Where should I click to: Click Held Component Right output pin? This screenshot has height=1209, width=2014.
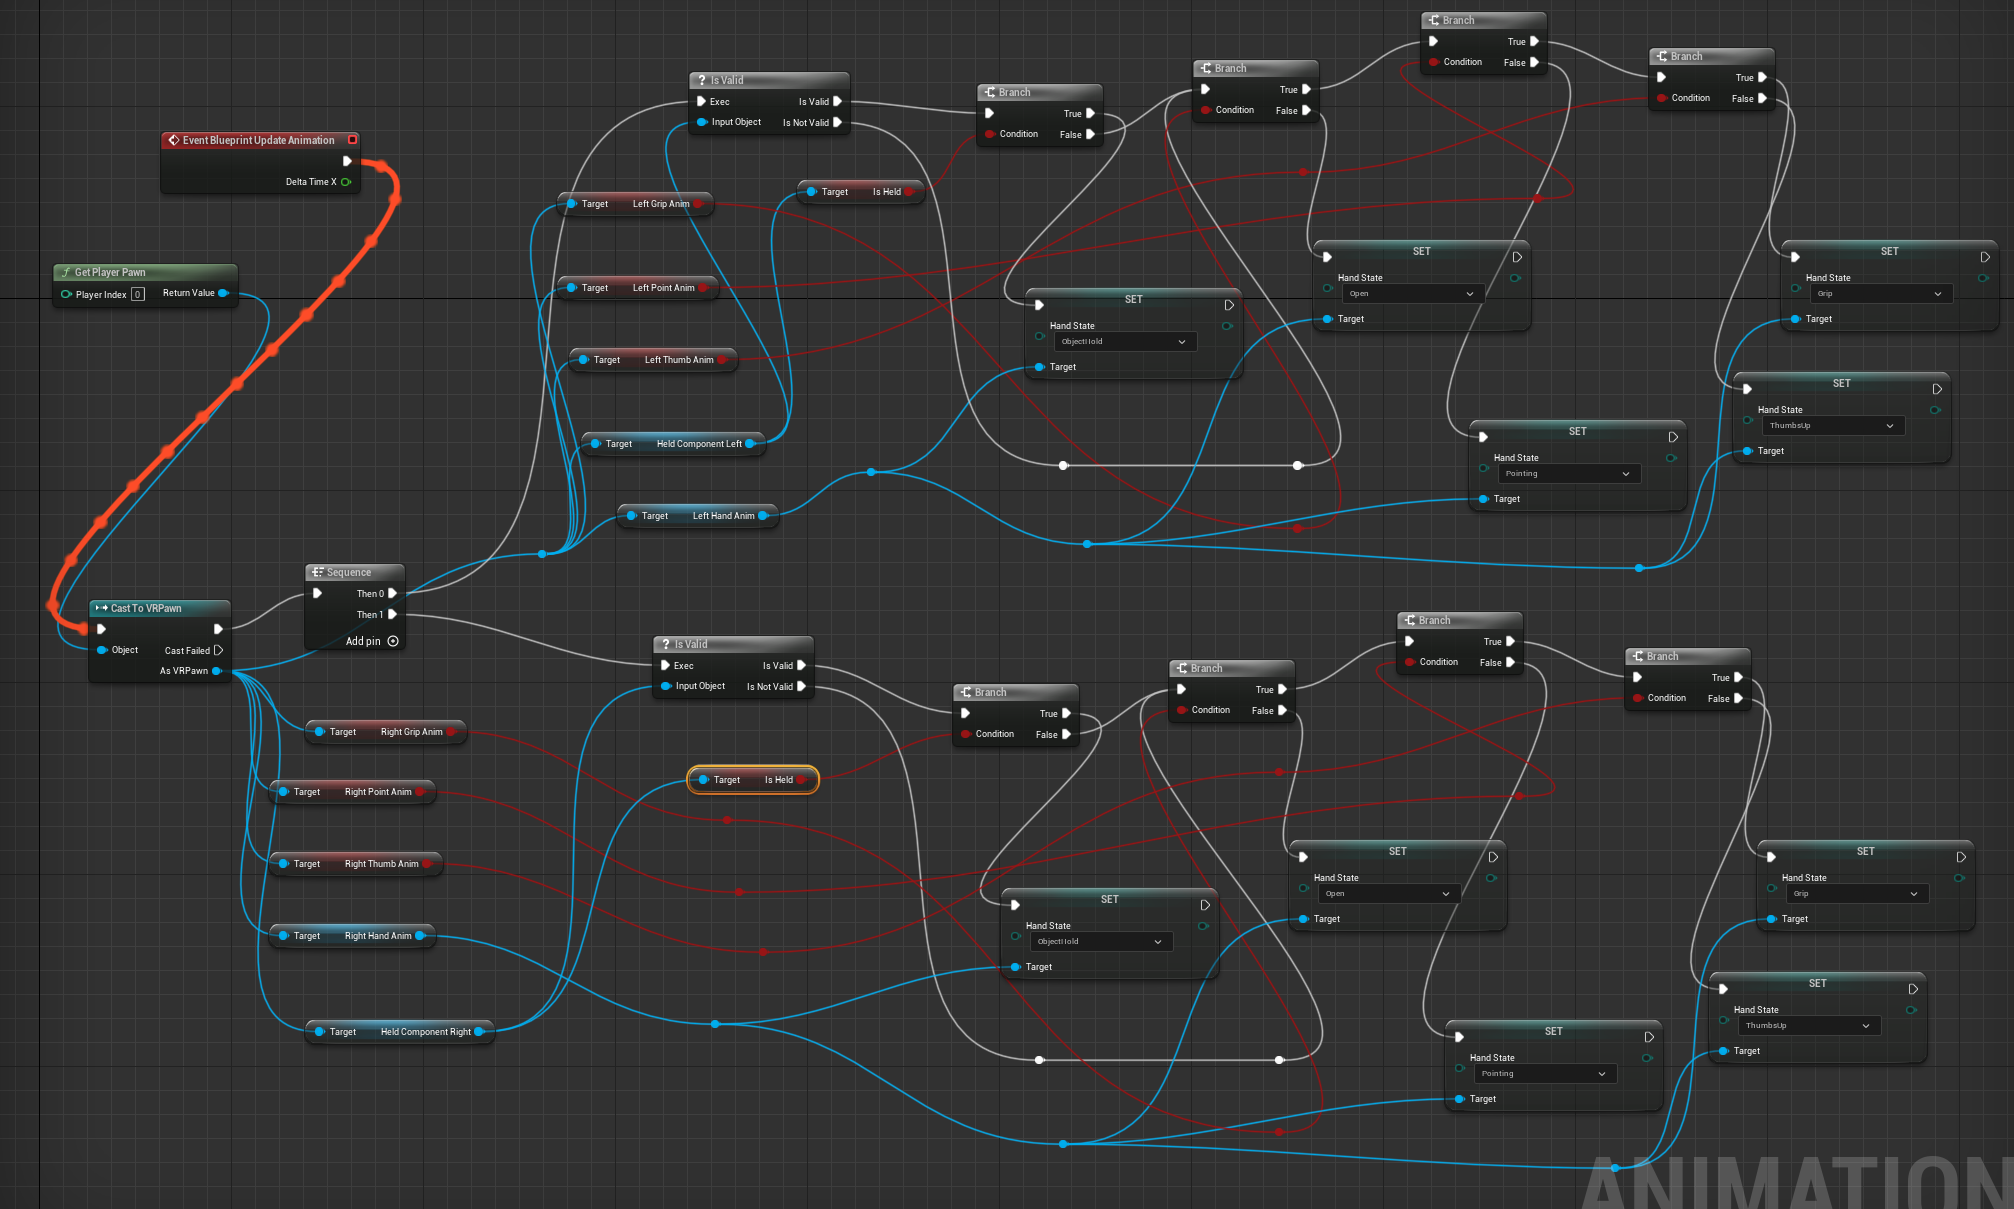click(x=479, y=1032)
